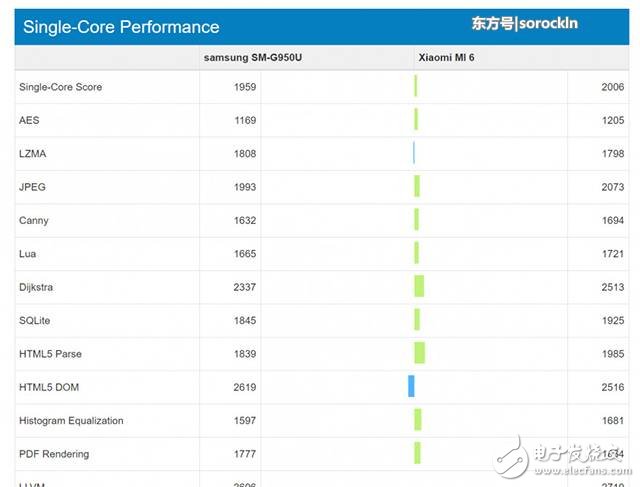Click the thin blue LZMA bar

[413, 154]
